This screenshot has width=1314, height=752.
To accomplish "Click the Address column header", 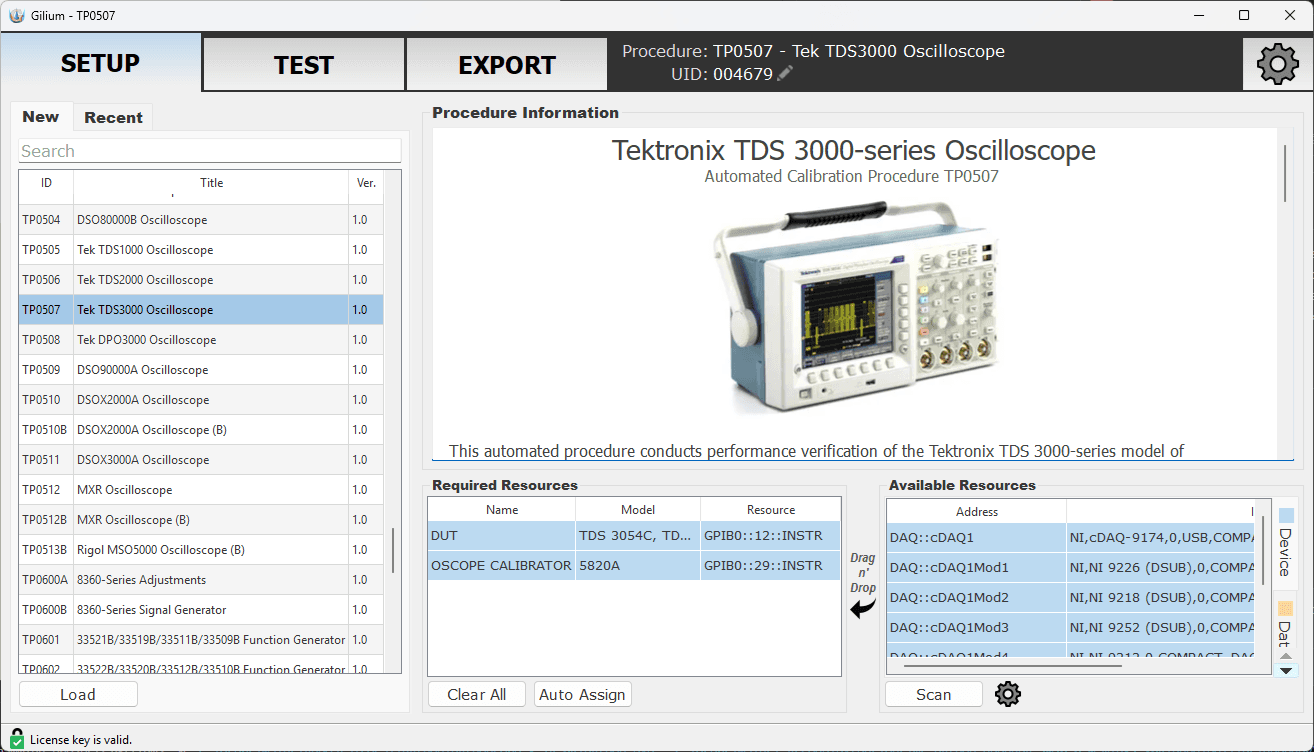I will [977, 511].
